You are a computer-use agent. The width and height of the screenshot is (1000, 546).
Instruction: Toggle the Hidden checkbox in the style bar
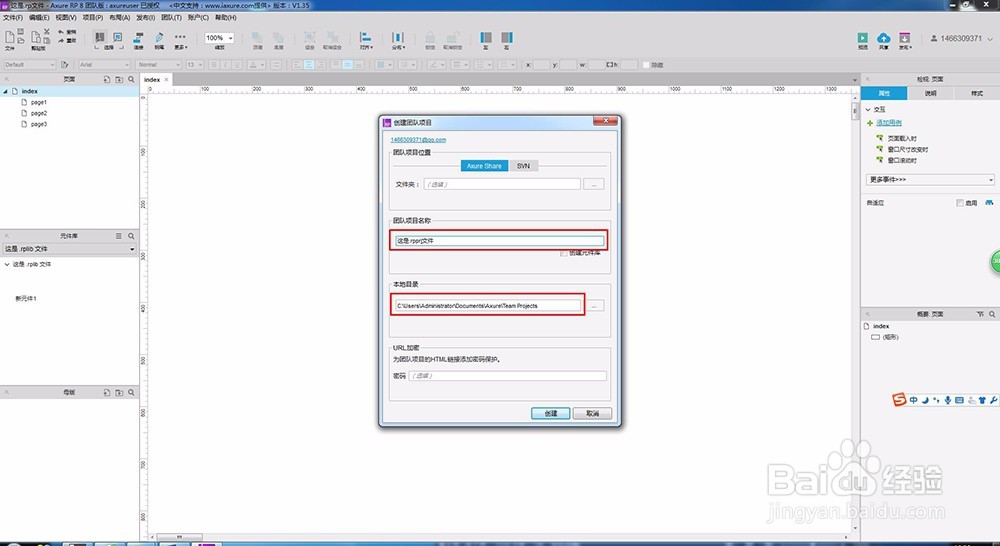click(x=646, y=65)
